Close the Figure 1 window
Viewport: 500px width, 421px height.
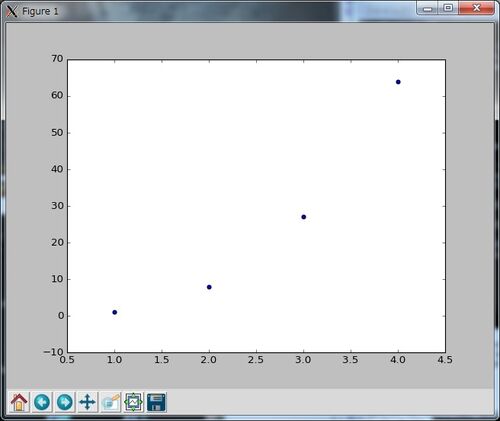[x=477, y=8]
